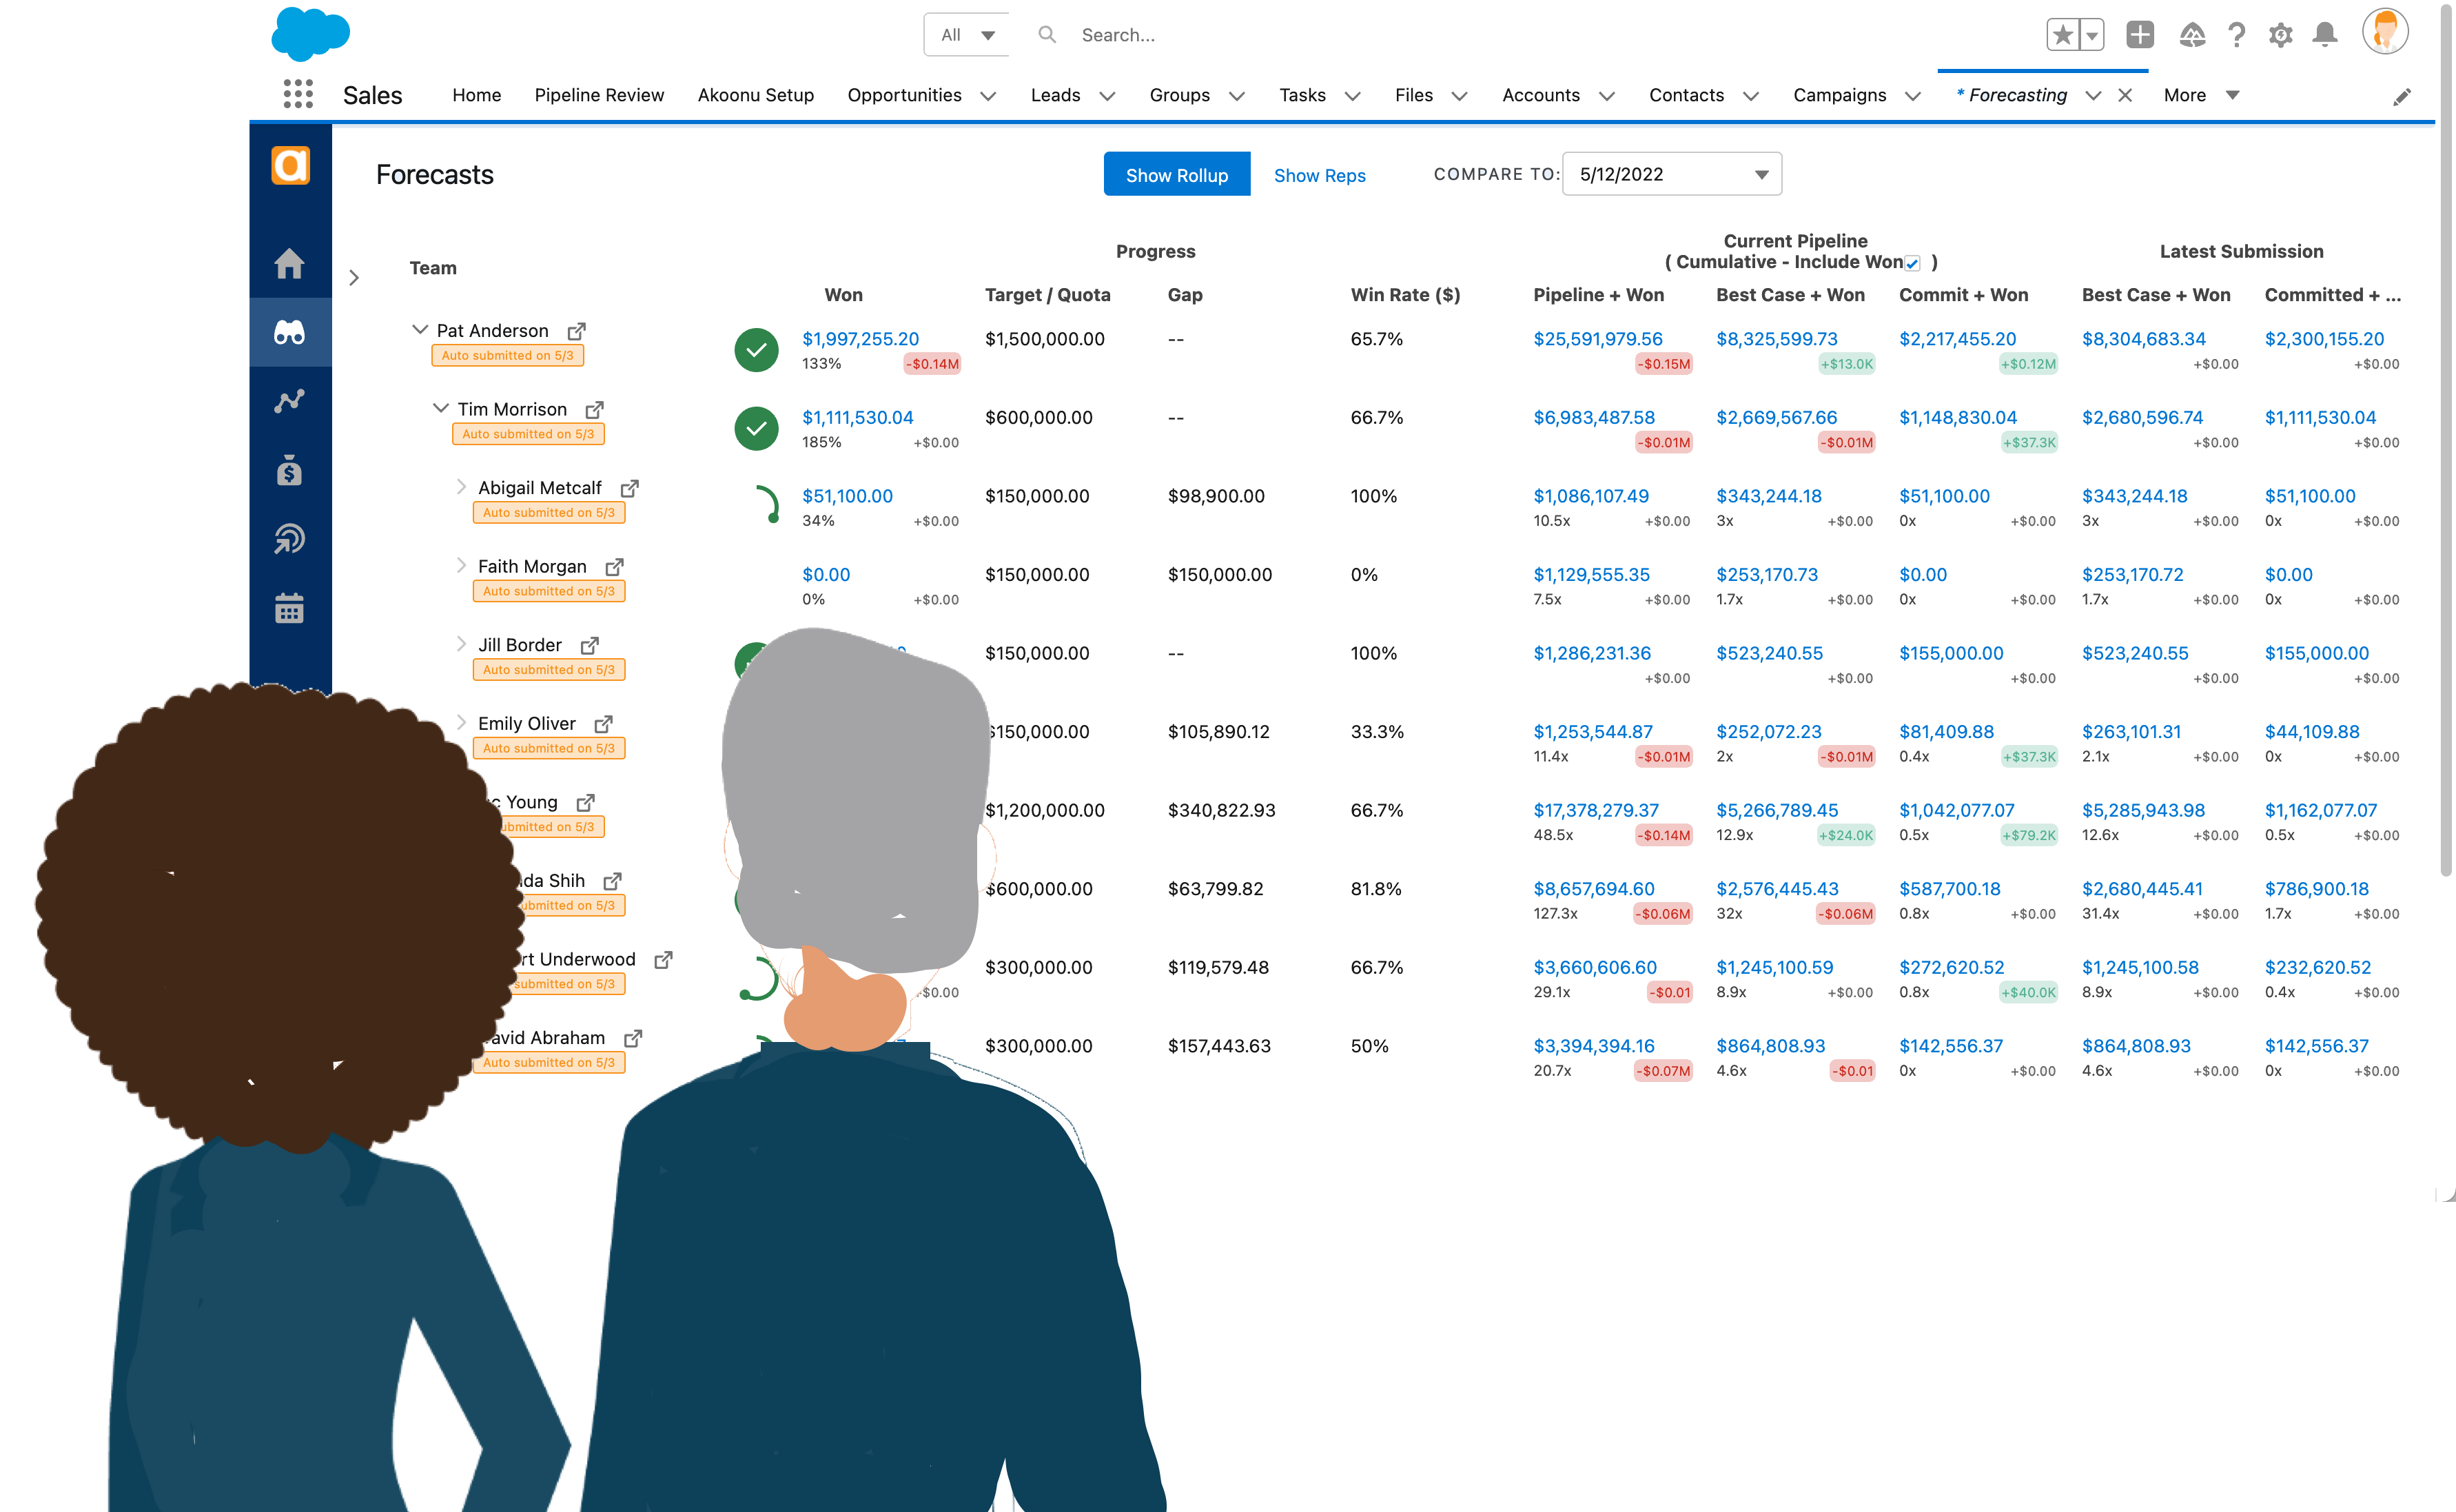The image size is (2456, 1512).
Task: Open the Compare To date dropdown
Action: [x=1671, y=175]
